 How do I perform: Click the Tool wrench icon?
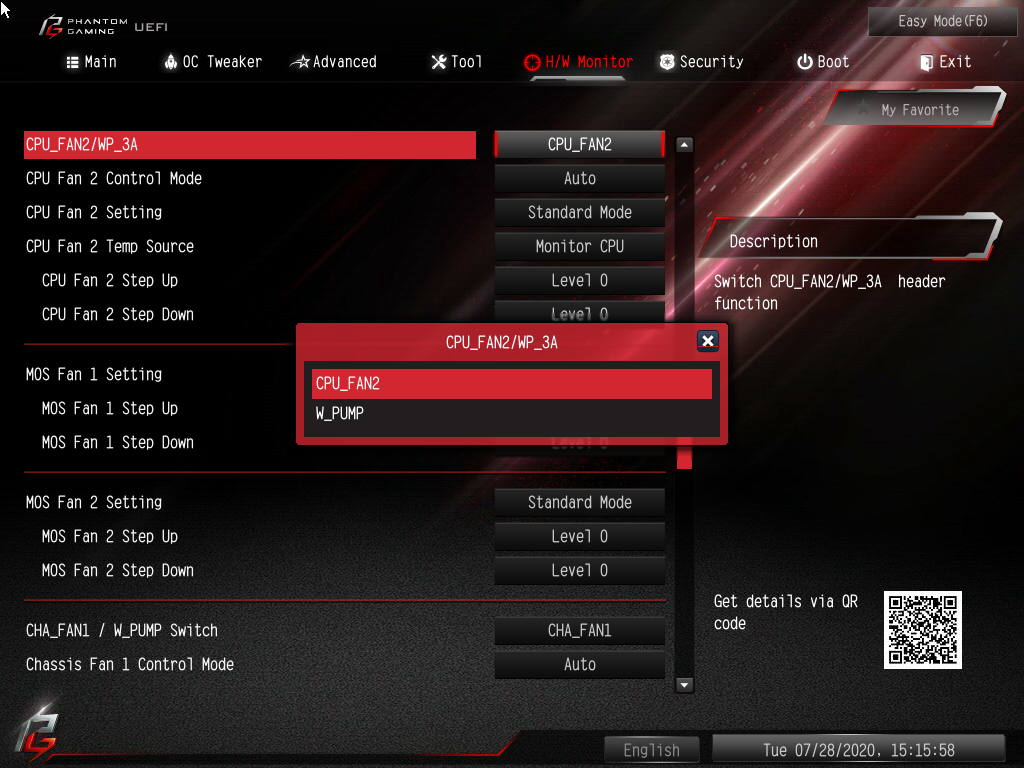pyautogui.click(x=439, y=62)
